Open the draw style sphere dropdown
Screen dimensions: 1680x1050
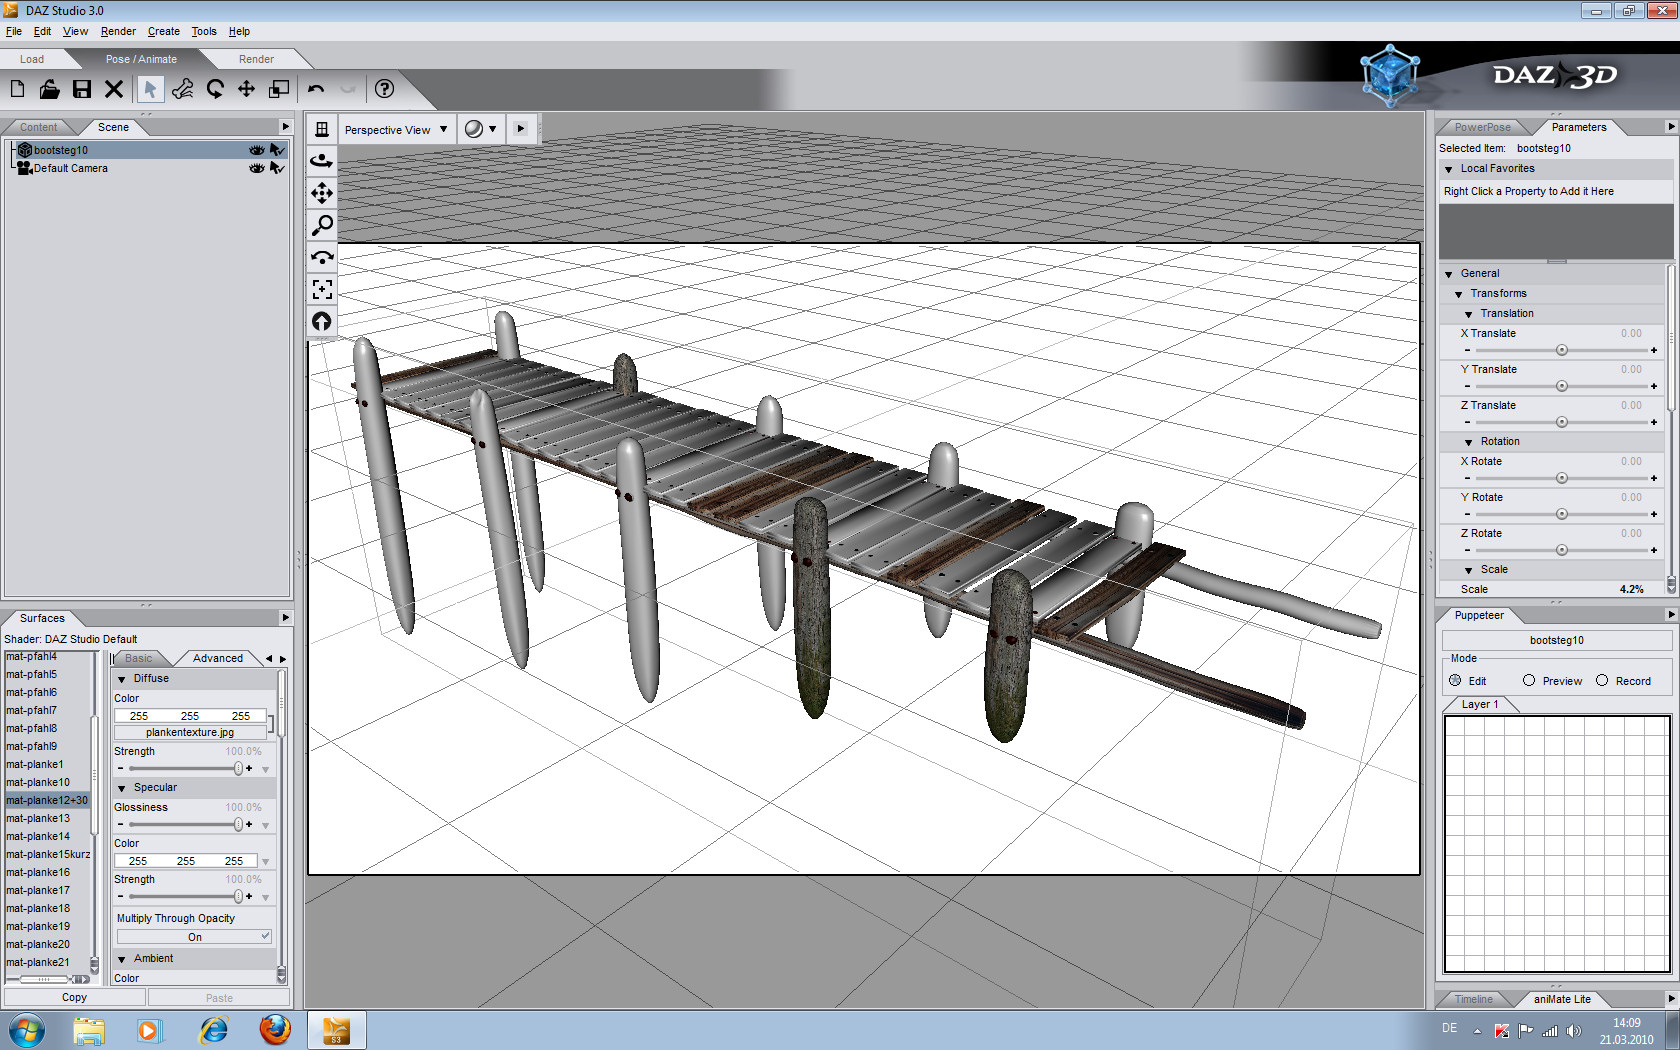pos(481,129)
